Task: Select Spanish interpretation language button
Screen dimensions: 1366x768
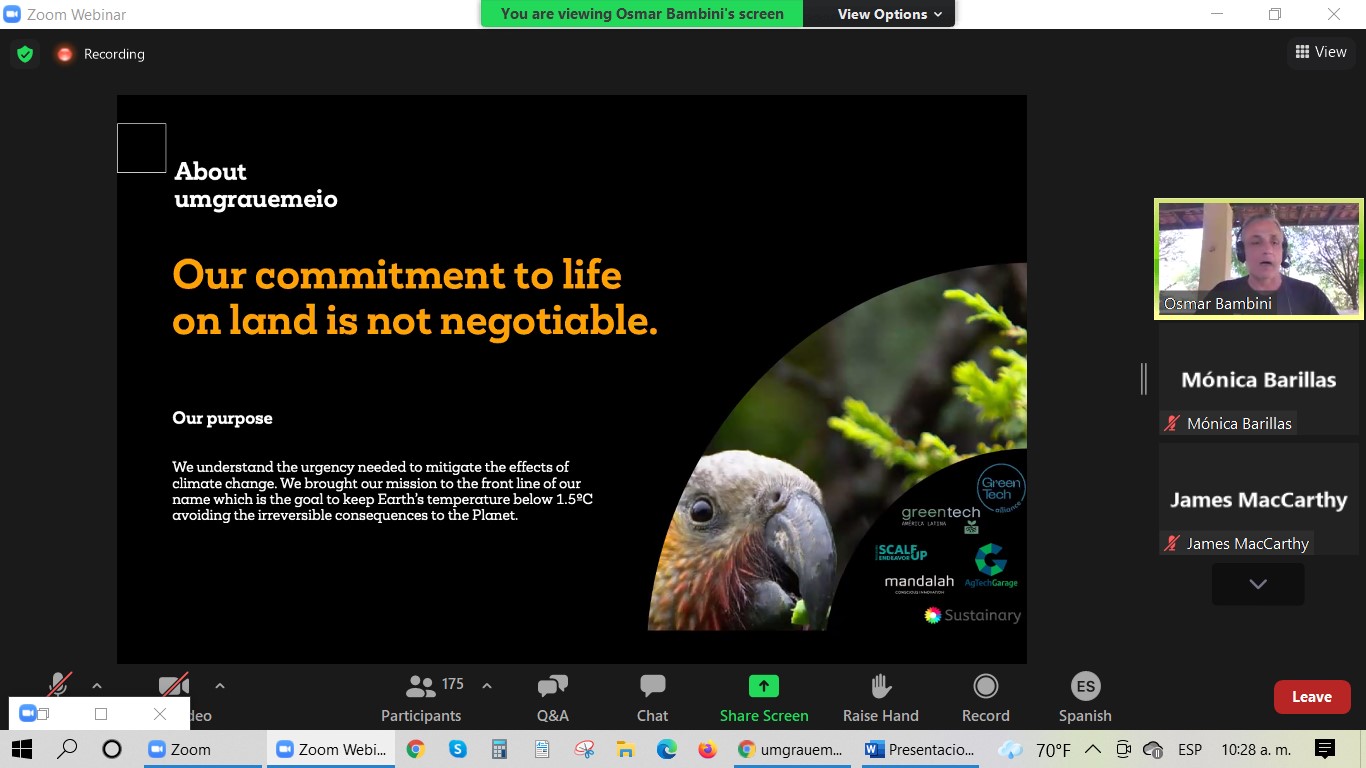Action: click(x=1084, y=697)
